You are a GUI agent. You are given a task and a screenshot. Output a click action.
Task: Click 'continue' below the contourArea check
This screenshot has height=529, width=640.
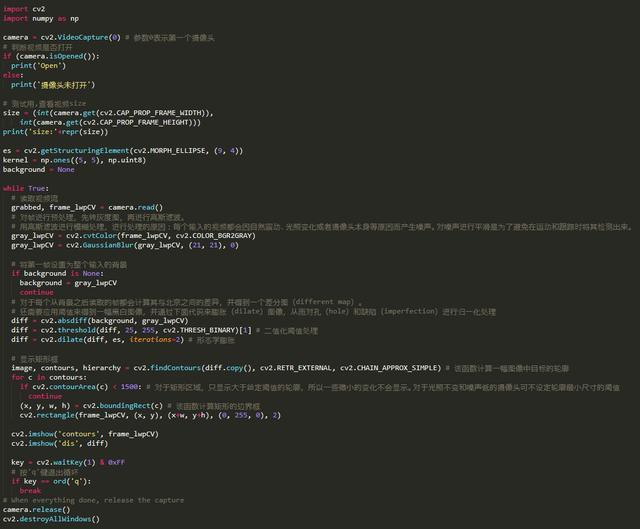point(45,396)
